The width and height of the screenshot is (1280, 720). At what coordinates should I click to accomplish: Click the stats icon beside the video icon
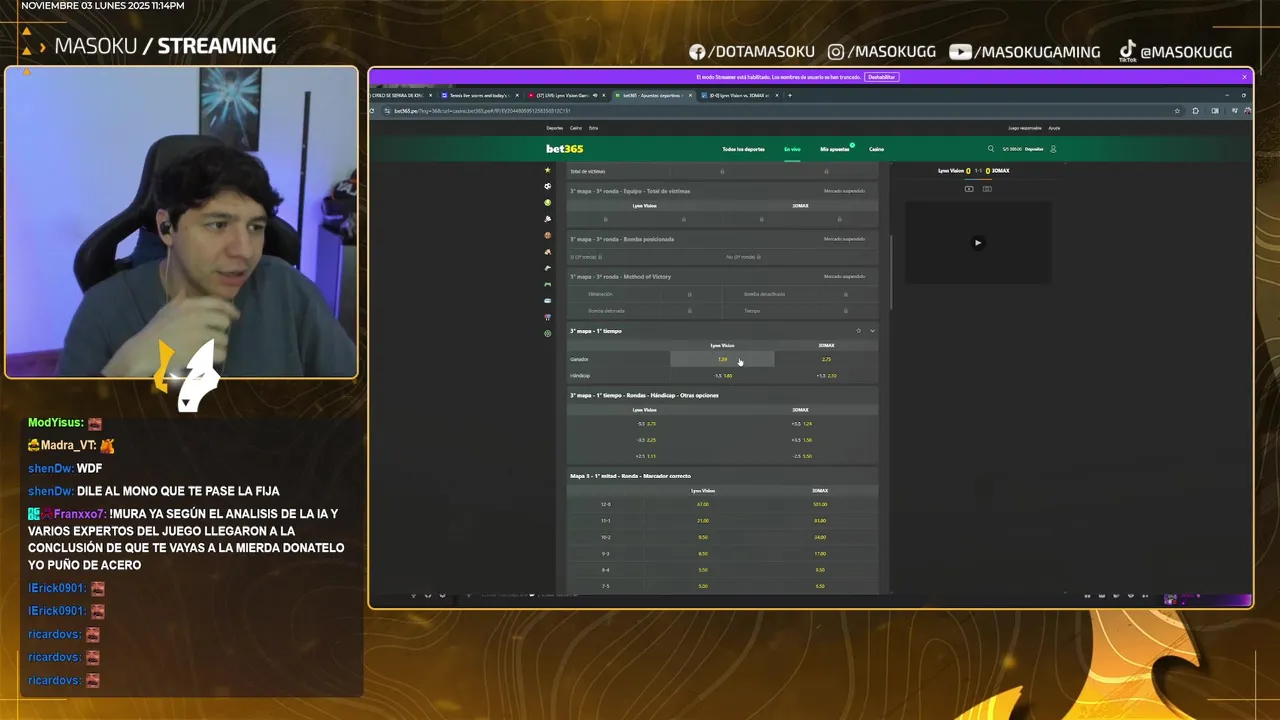(987, 189)
